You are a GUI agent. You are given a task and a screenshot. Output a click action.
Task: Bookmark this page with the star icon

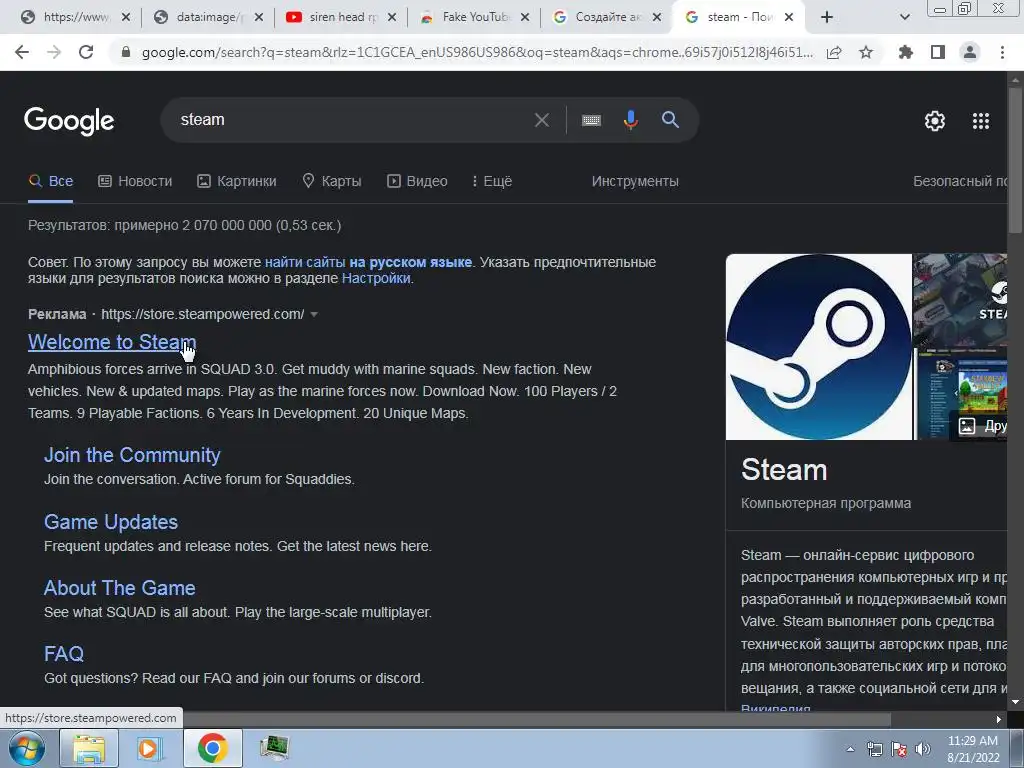(x=866, y=52)
